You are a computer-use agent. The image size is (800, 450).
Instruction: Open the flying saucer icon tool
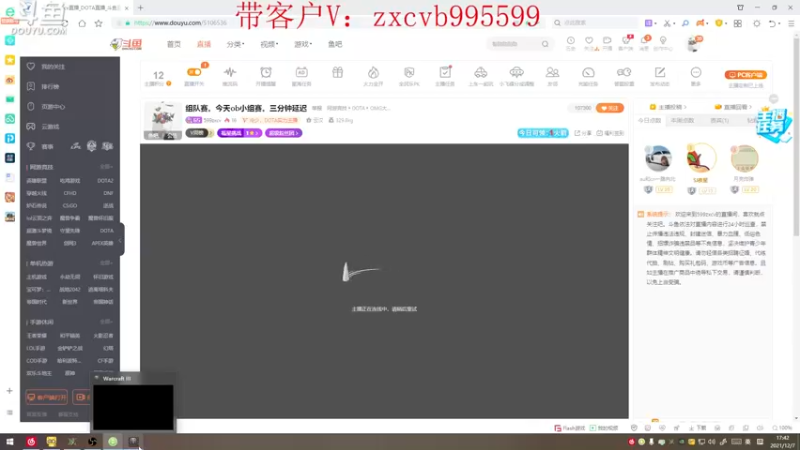point(516,72)
